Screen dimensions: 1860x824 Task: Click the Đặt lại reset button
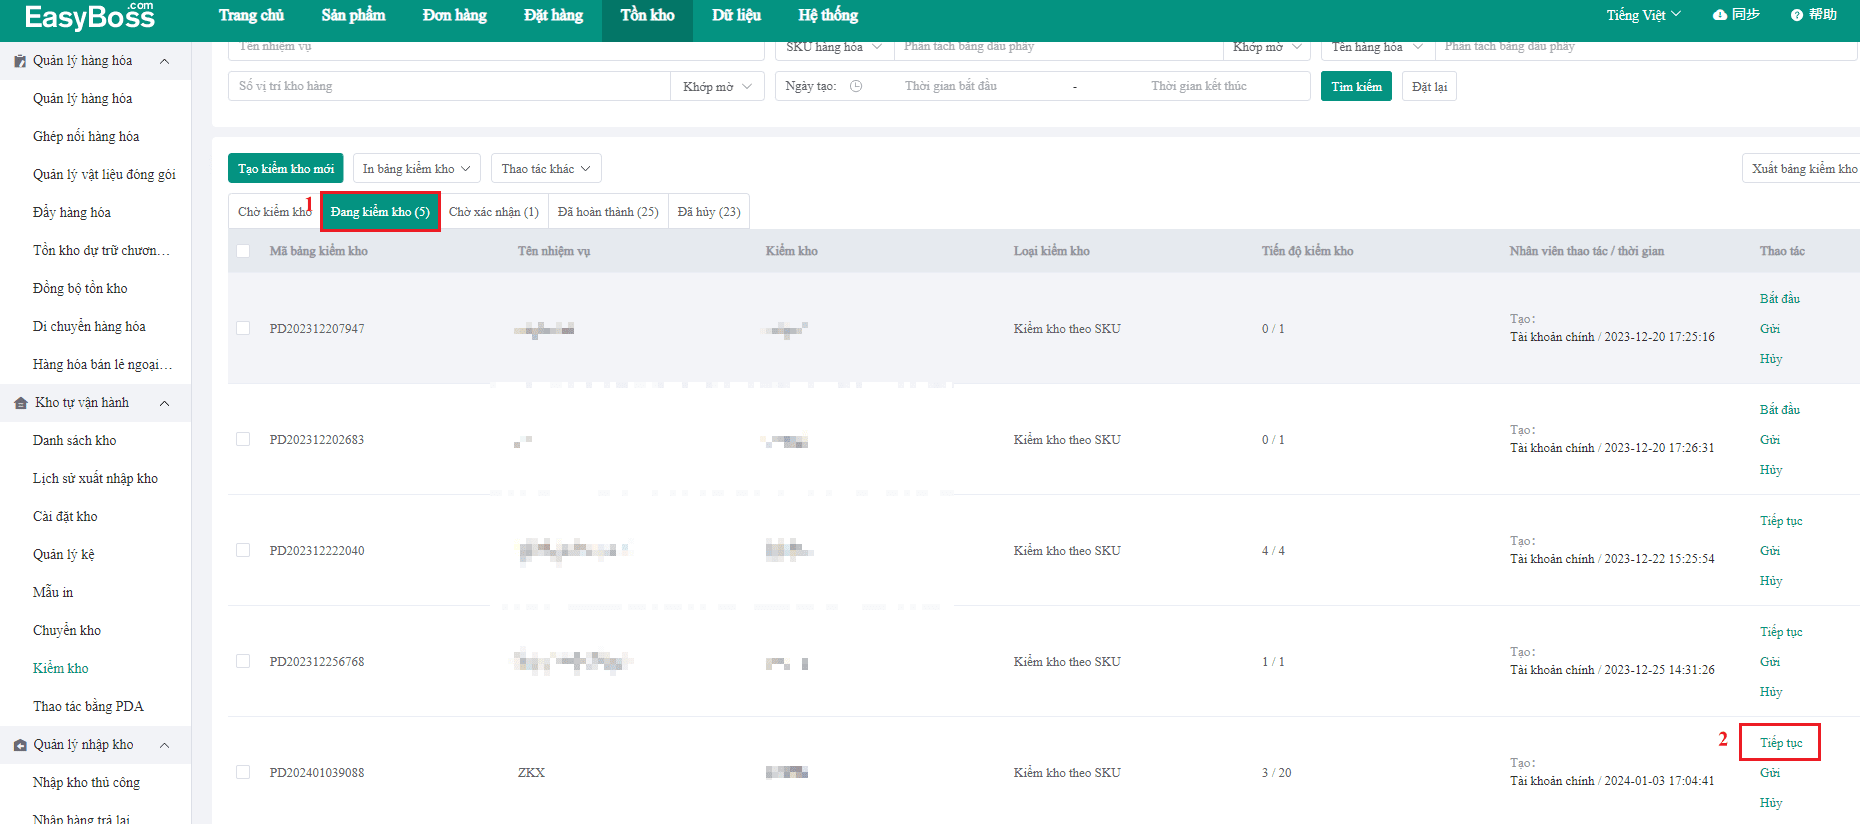[x=1429, y=86]
